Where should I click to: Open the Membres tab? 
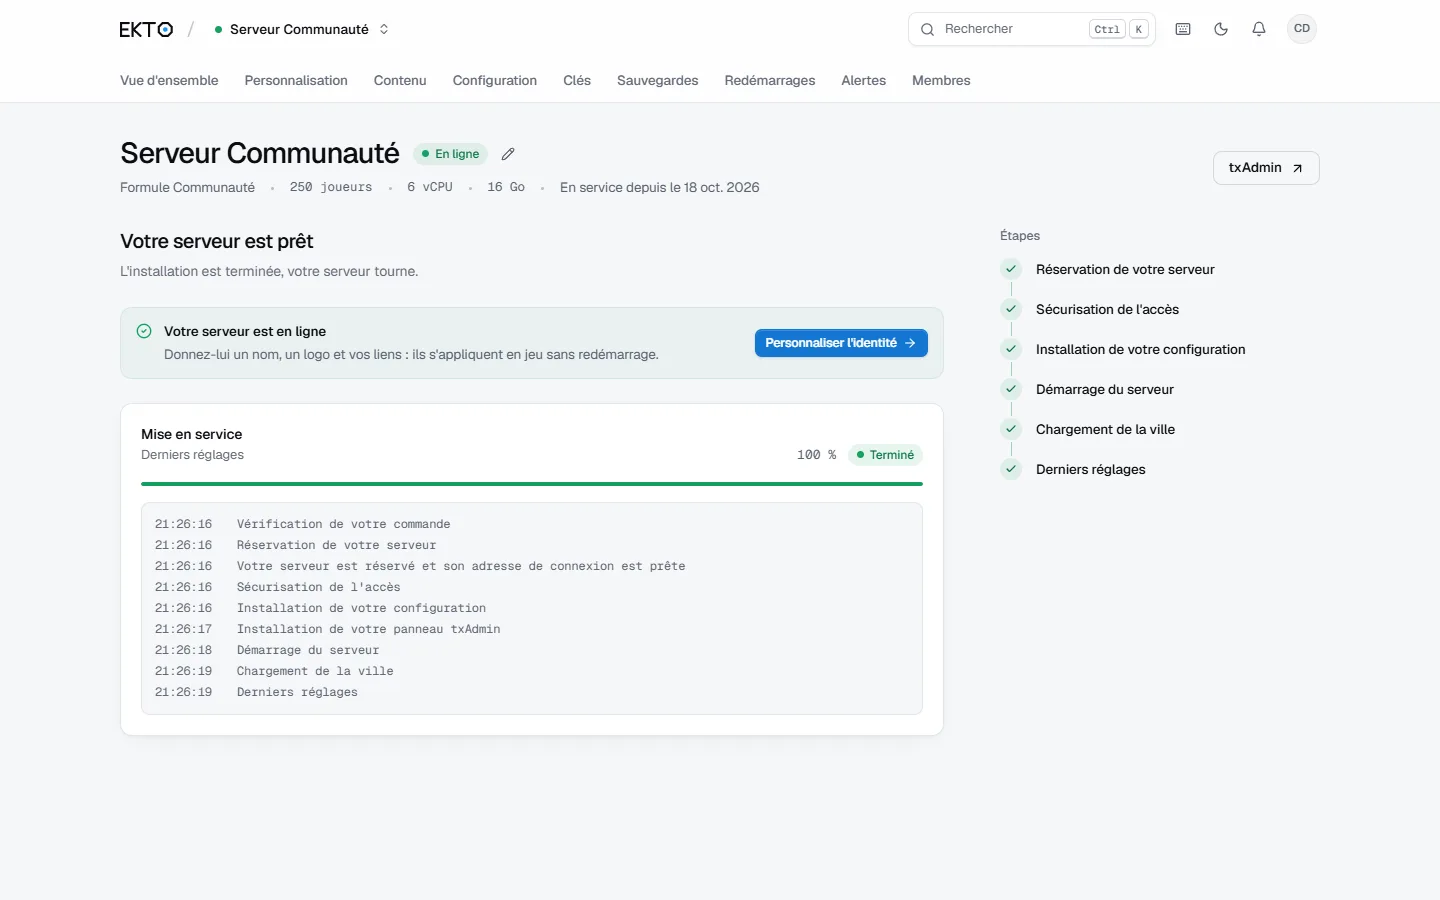coord(941,80)
